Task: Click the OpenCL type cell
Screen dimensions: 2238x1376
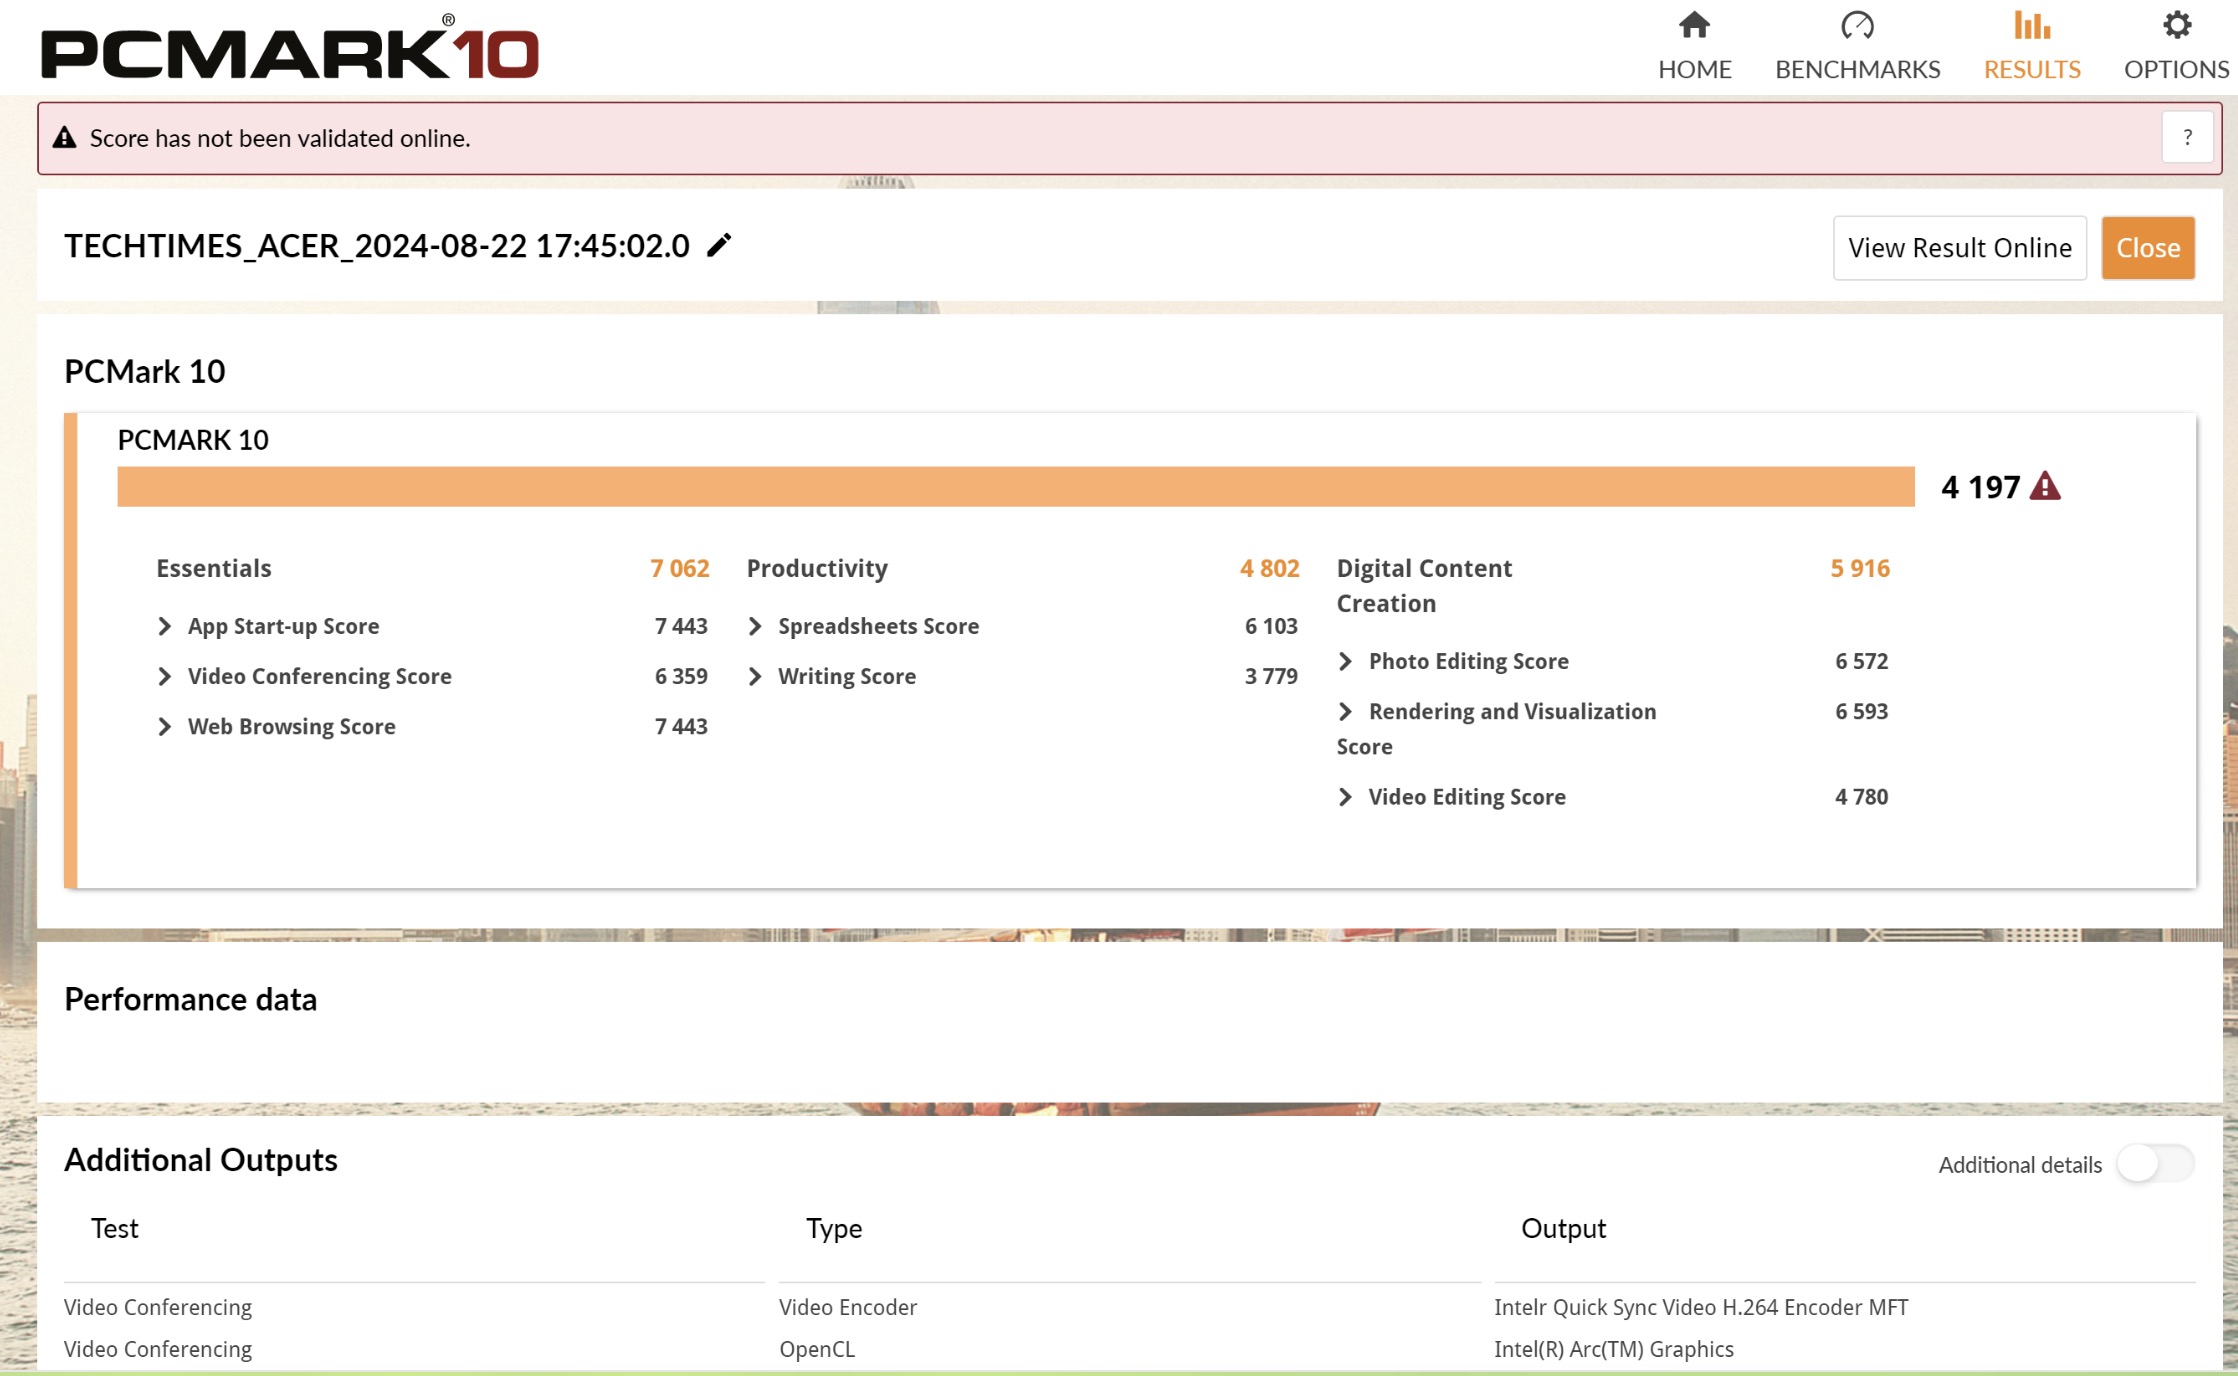Action: click(817, 1349)
